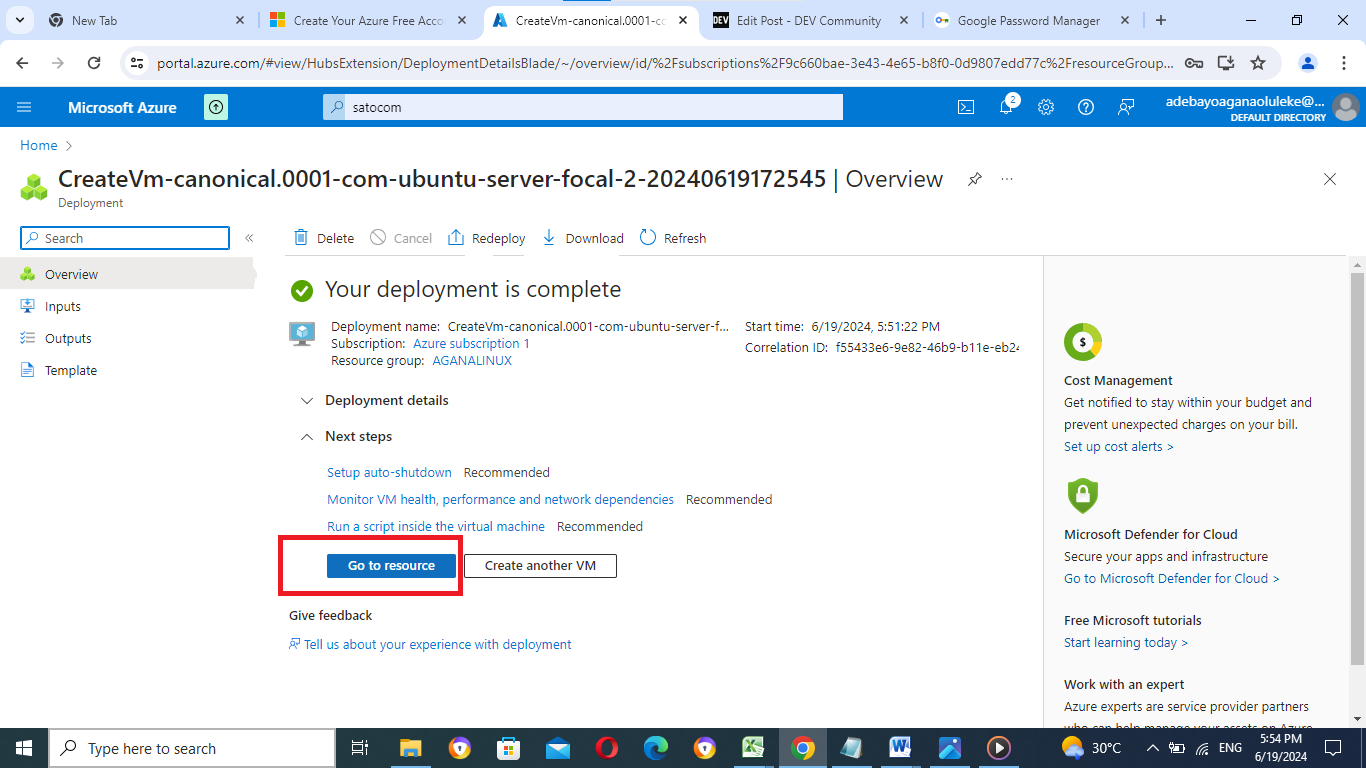The image size is (1366, 768).
Task: Open the Windows notification center
Action: coord(1332,748)
